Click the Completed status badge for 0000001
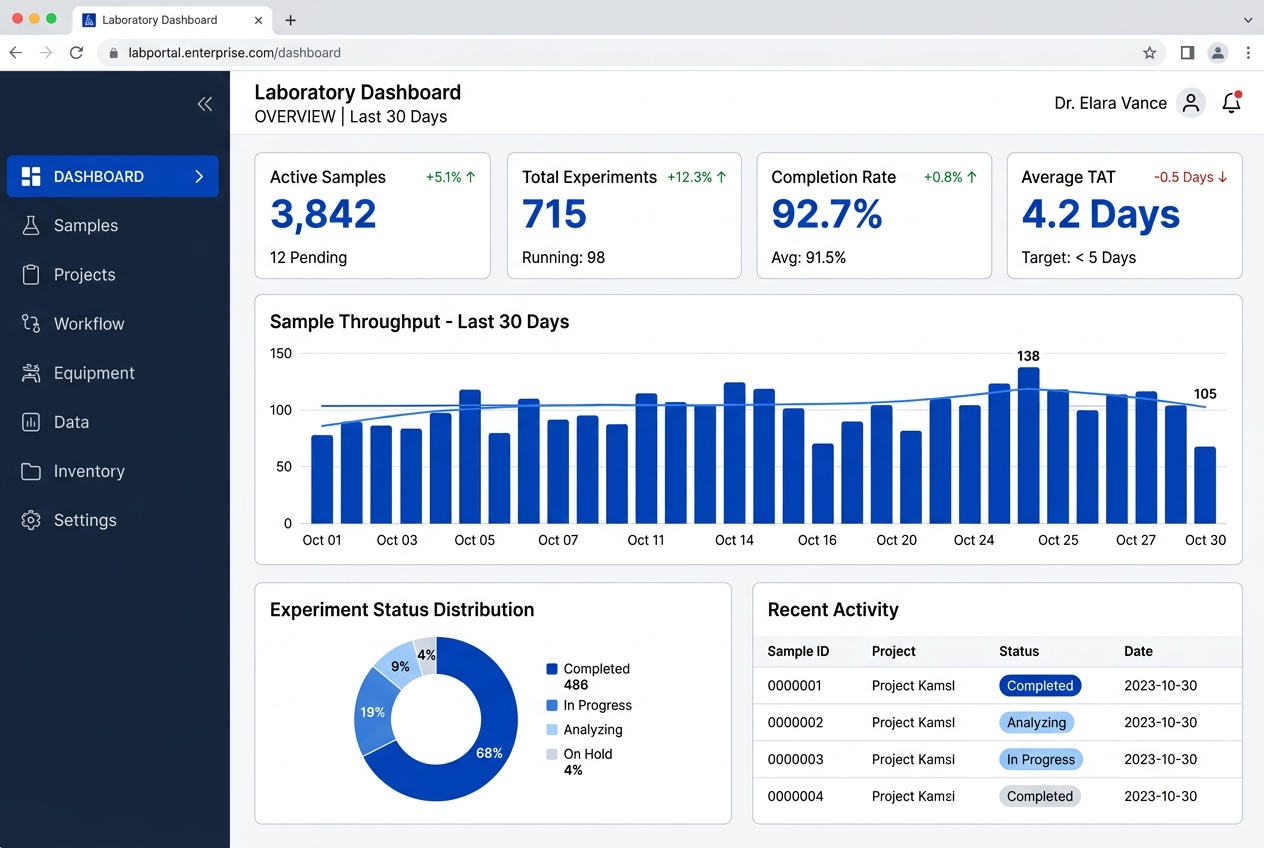 coord(1040,686)
